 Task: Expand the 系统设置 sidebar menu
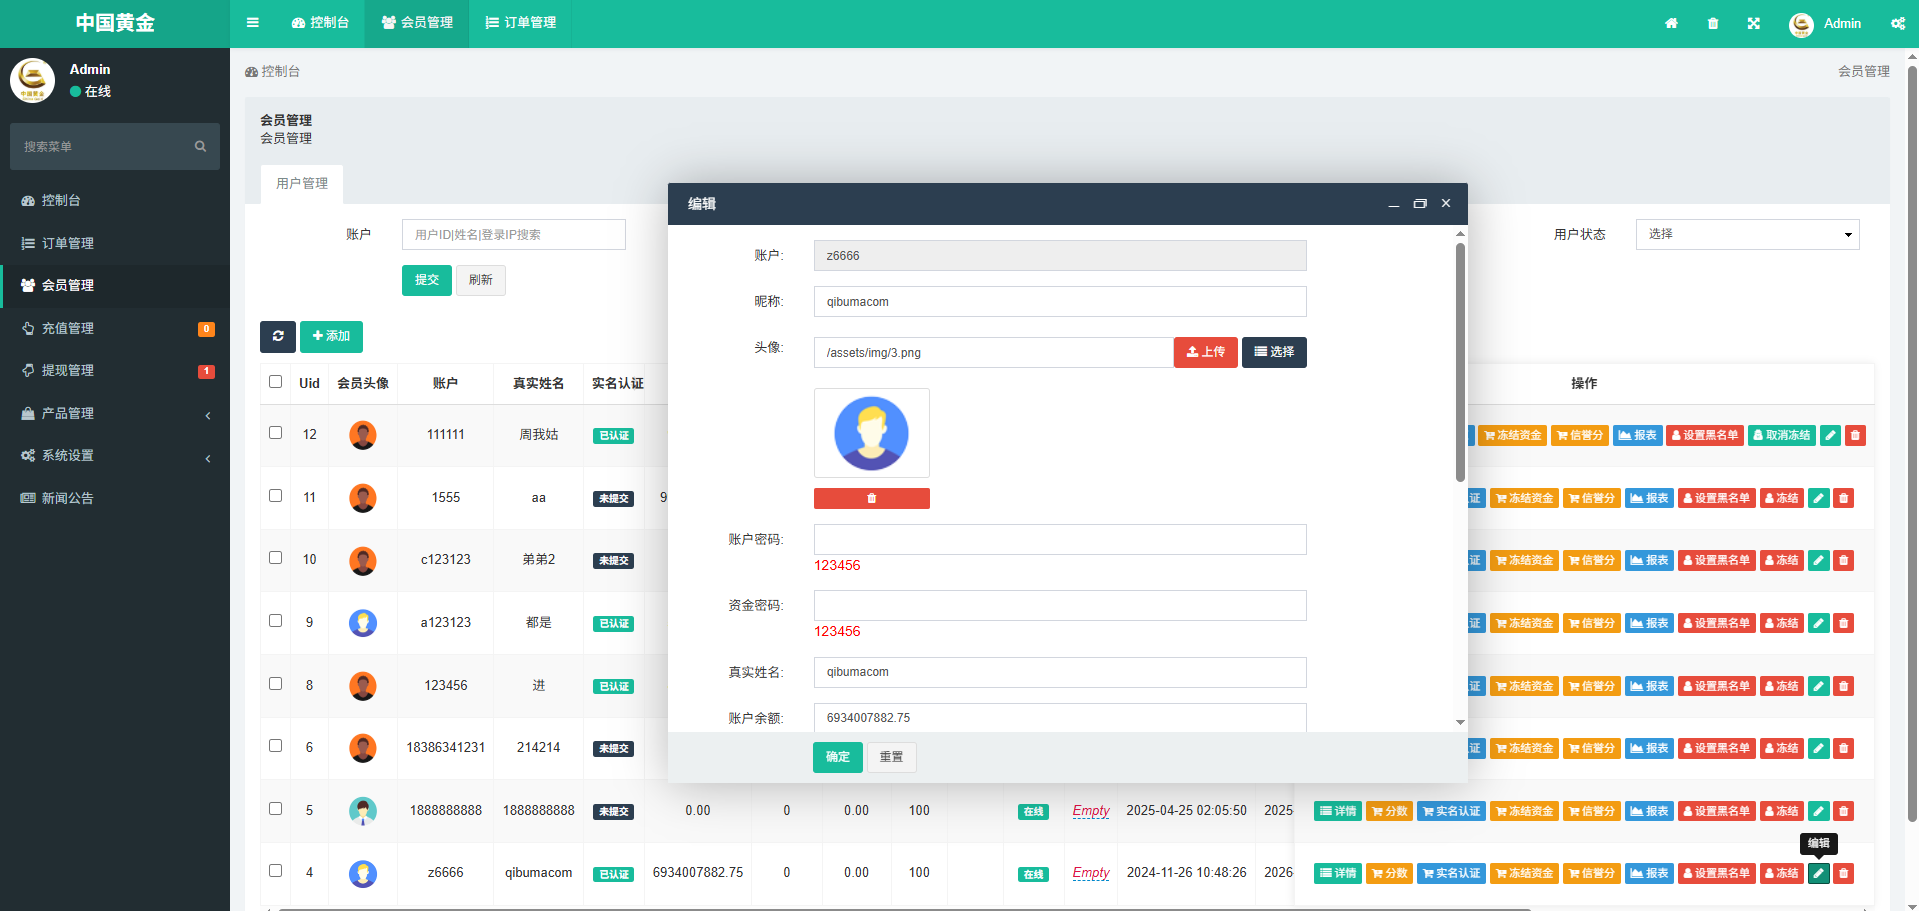[115, 456]
